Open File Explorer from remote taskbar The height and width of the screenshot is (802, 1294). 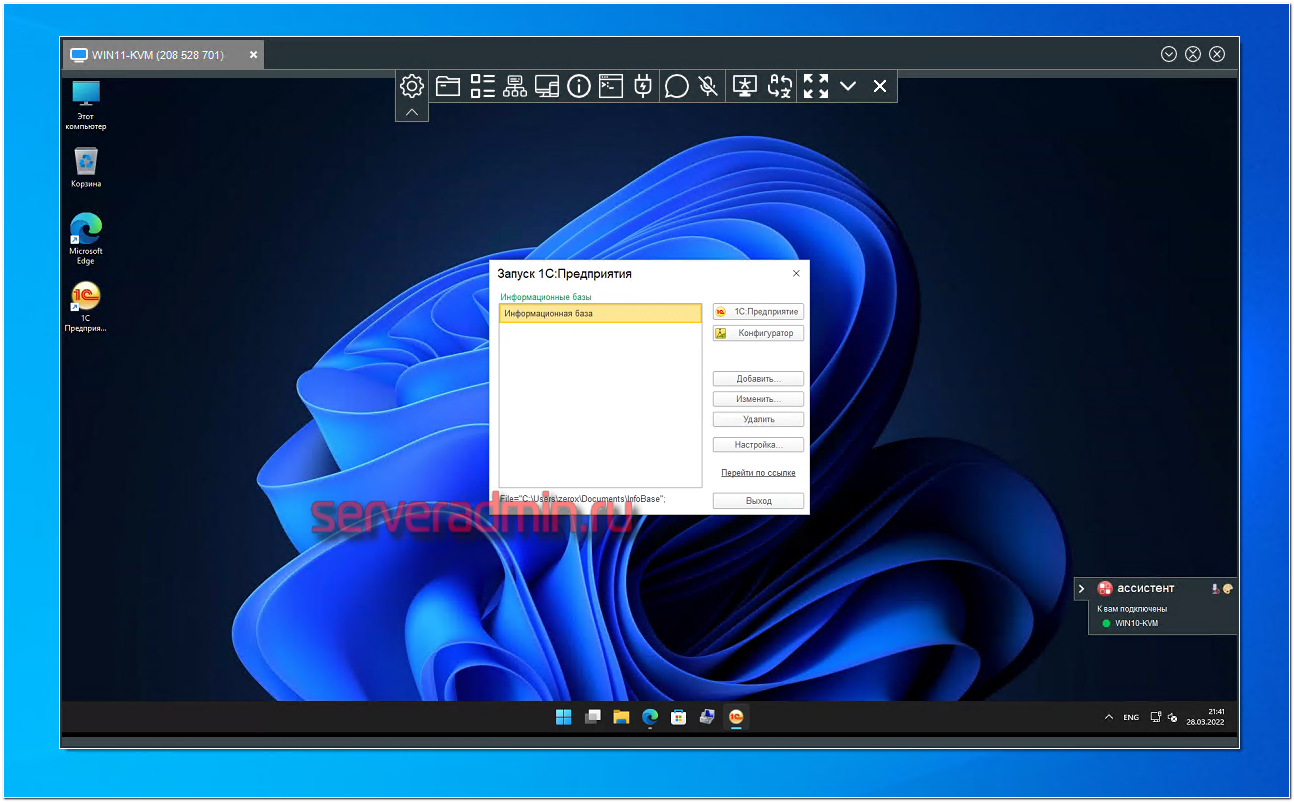(x=621, y=717)
